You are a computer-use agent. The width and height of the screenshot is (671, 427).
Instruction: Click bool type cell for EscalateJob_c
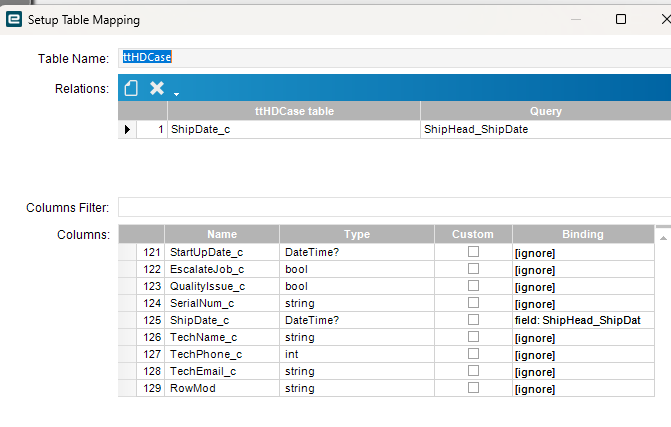tap(357, 270)
